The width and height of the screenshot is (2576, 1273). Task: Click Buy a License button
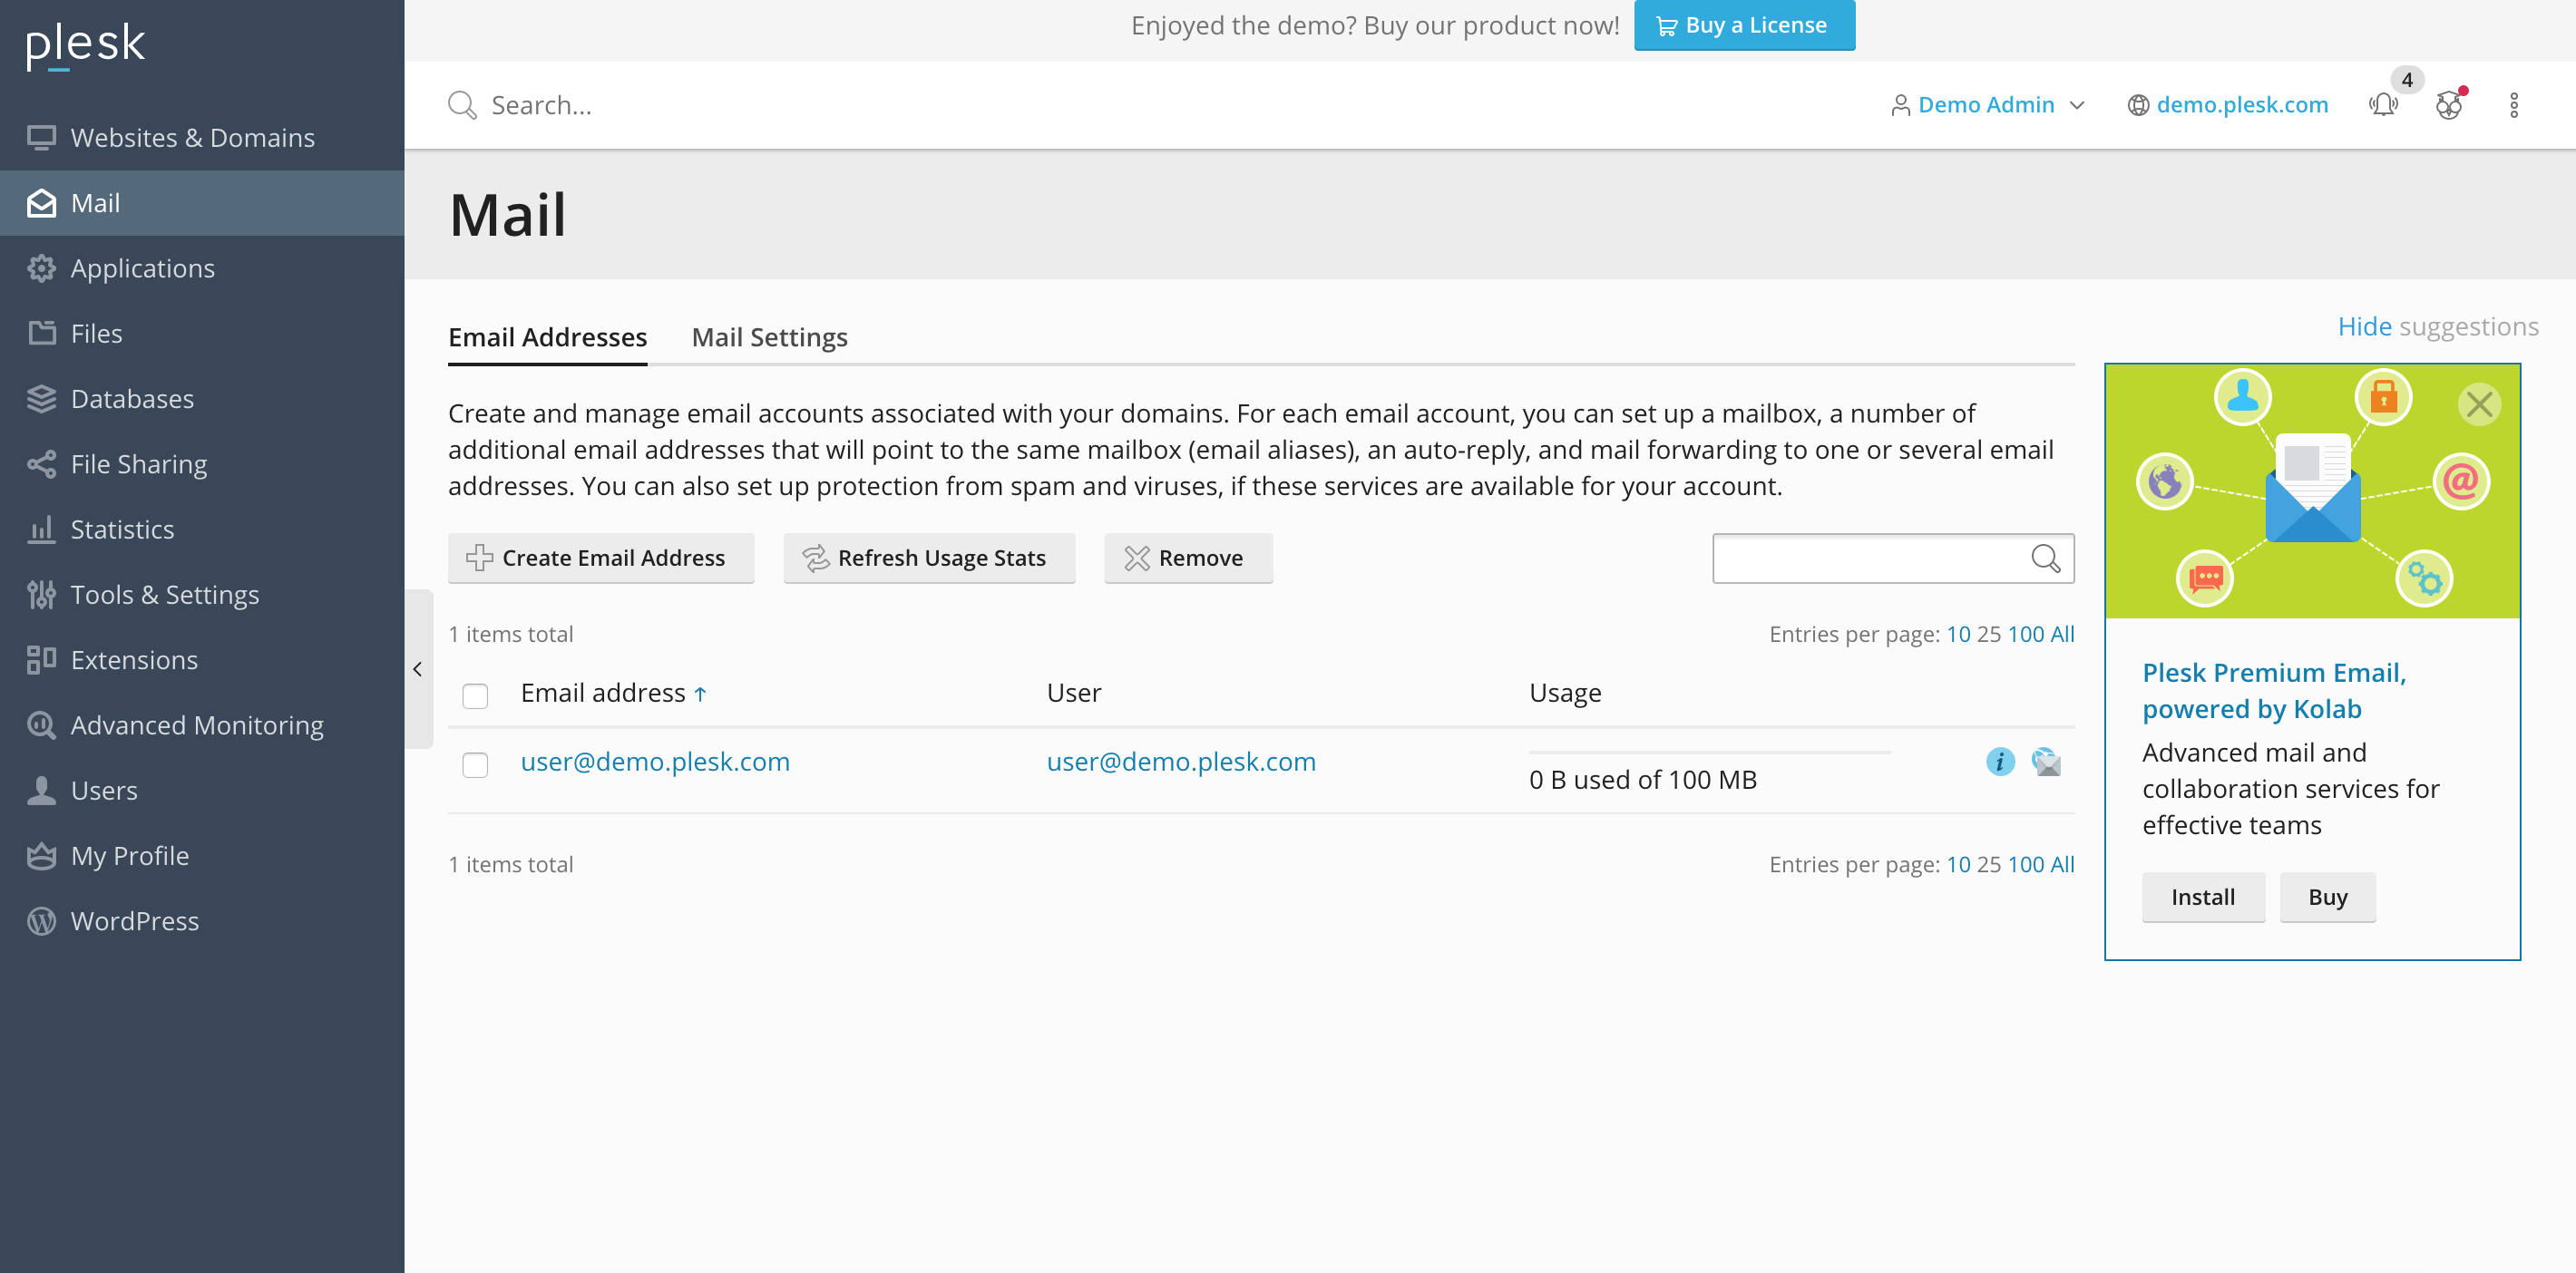coord(1744,25)
